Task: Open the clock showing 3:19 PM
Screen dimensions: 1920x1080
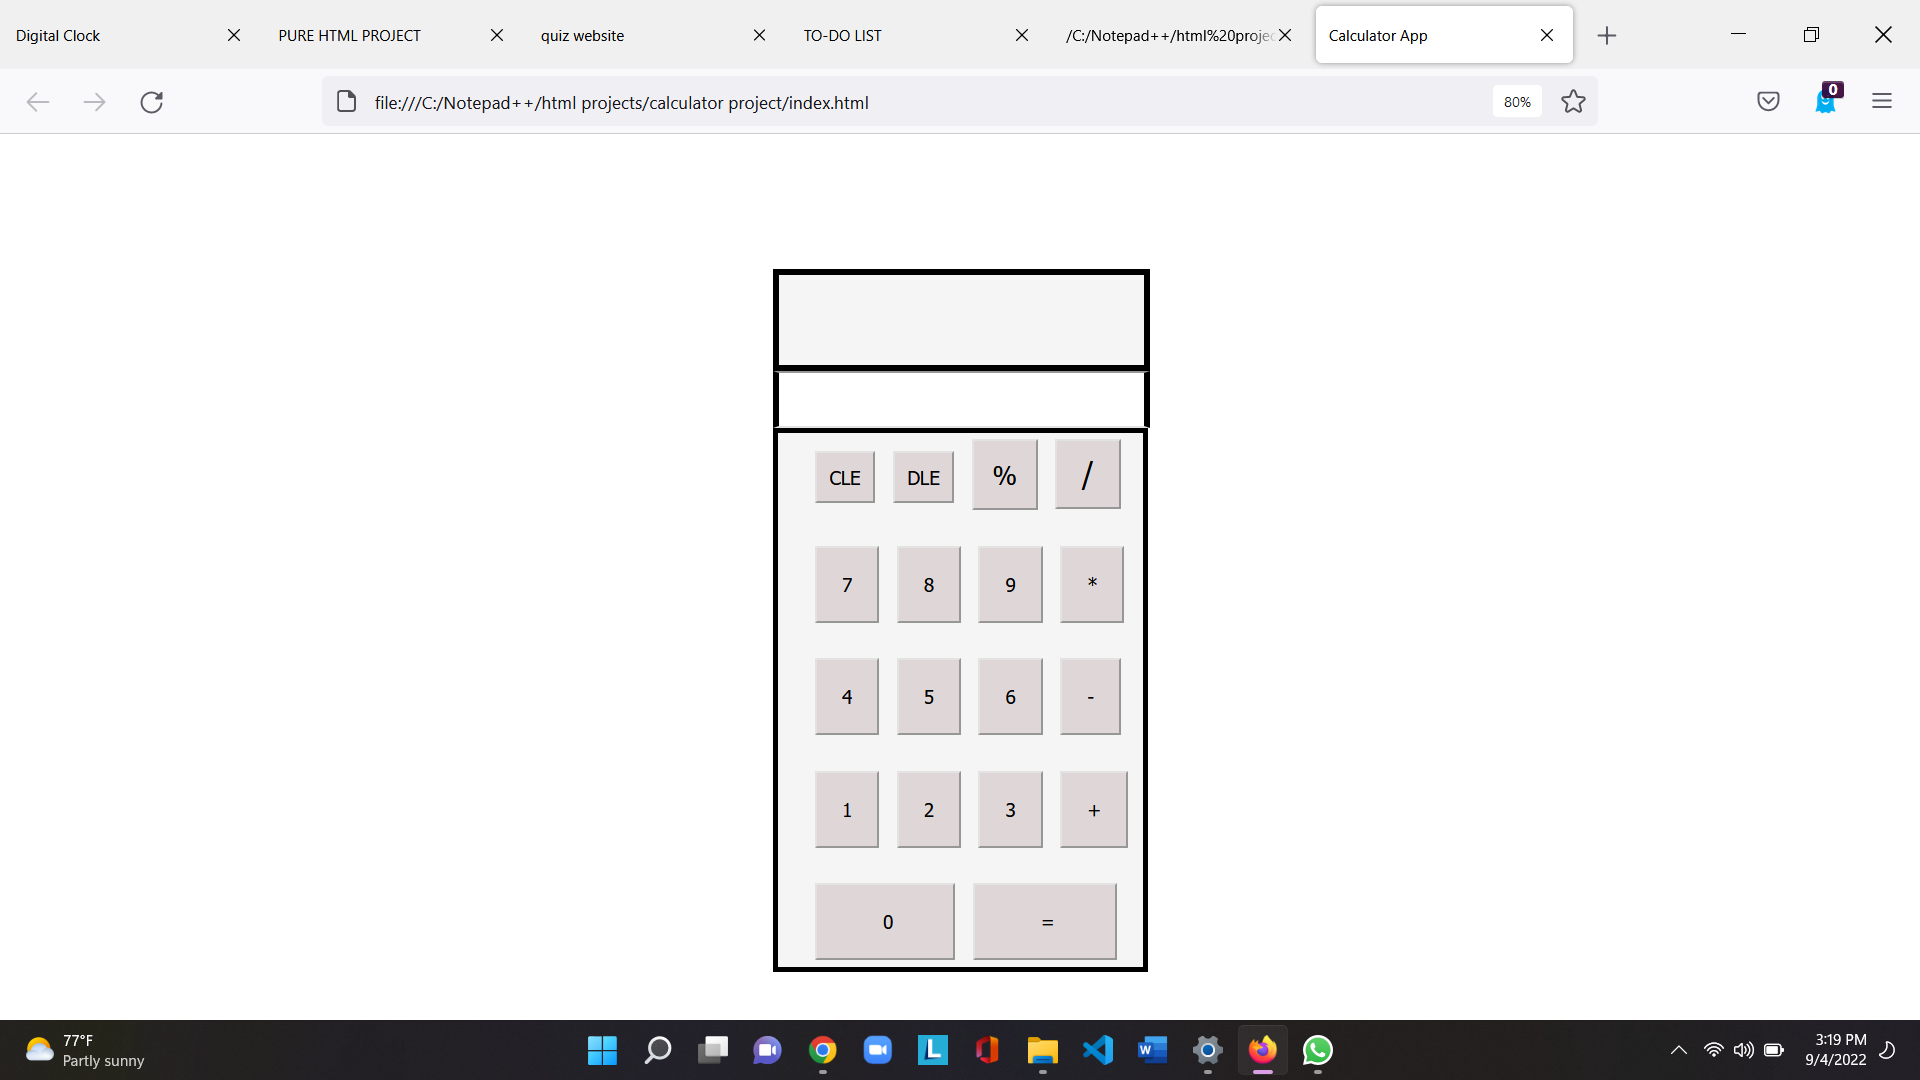Action: pyautogui.click(x=1835, y=1050)
